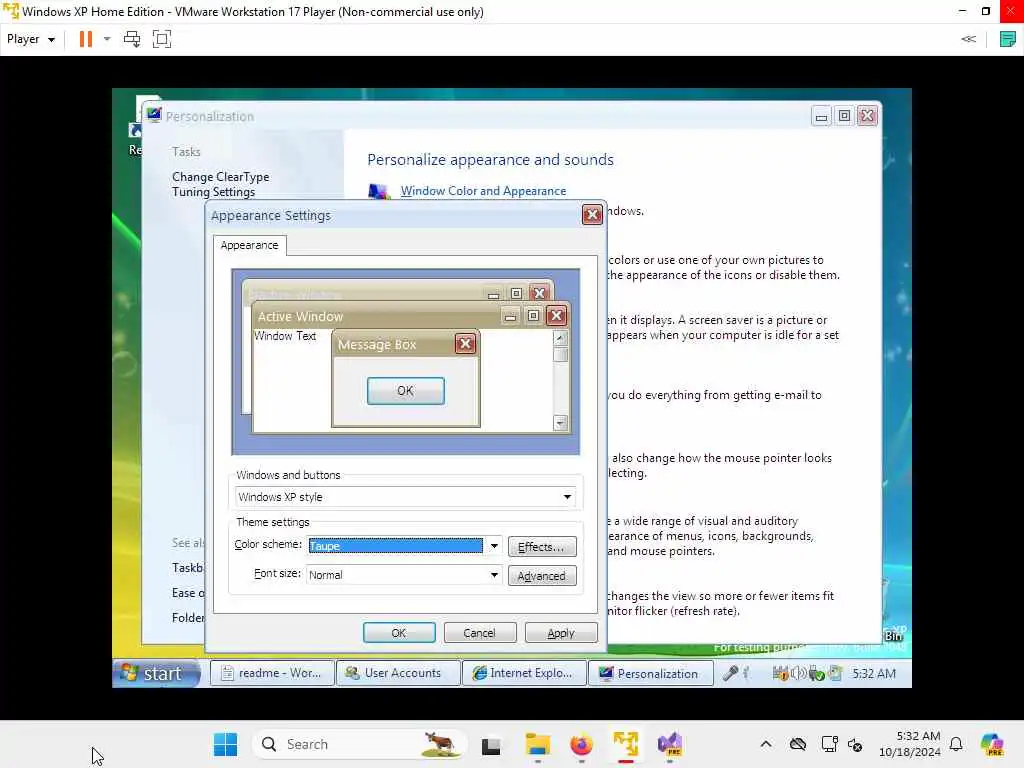Open the Color scheme dropdown
The height and width of the screenshot is (768, 1024).
pos(494,546)
